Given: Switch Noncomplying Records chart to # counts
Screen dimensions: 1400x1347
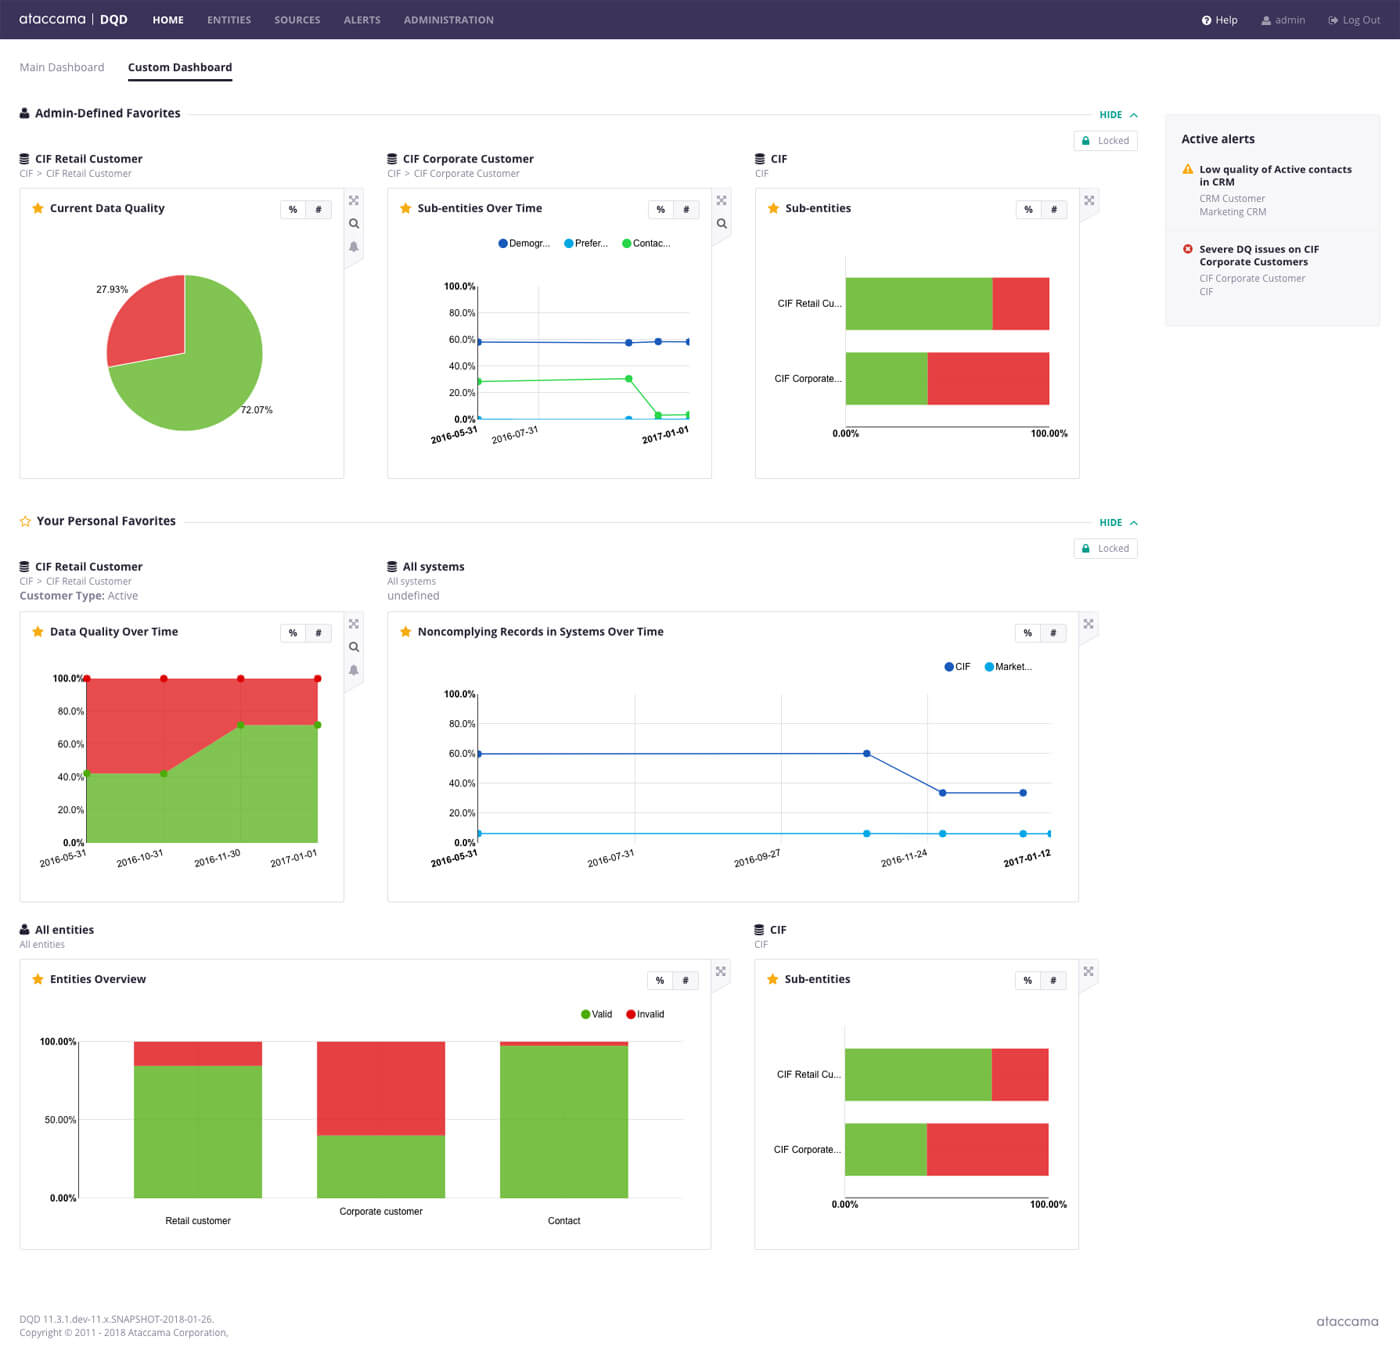Looking at the screenshot, I should [x=1054, y=633].
